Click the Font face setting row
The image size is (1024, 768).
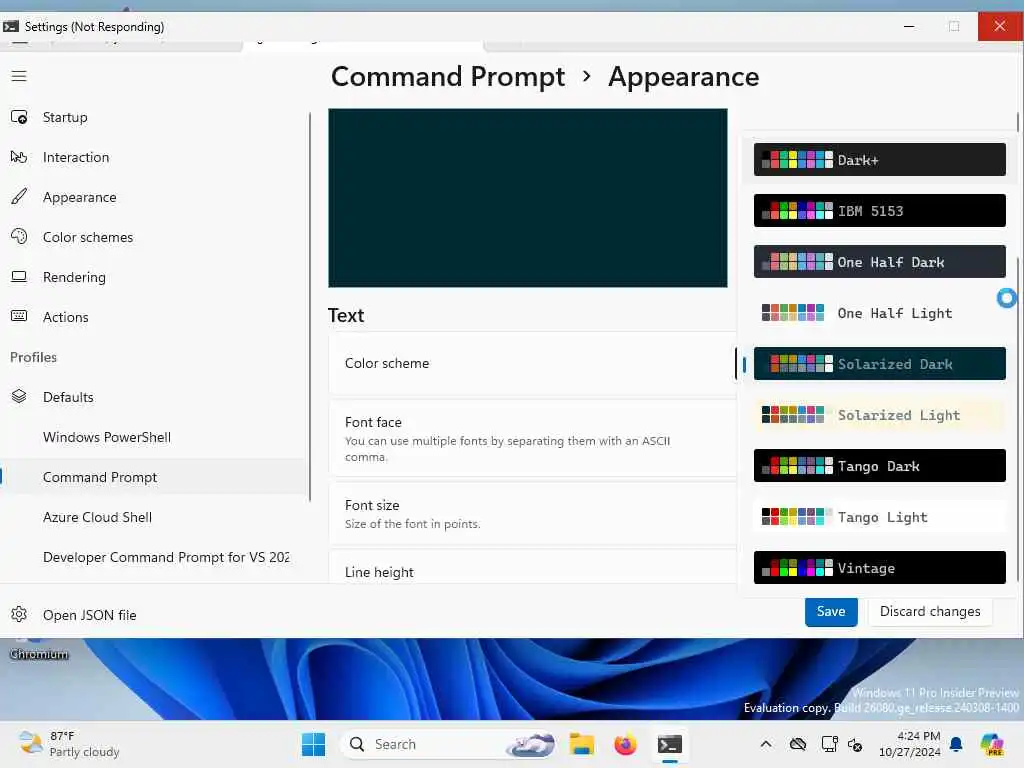tap(532, 439)
